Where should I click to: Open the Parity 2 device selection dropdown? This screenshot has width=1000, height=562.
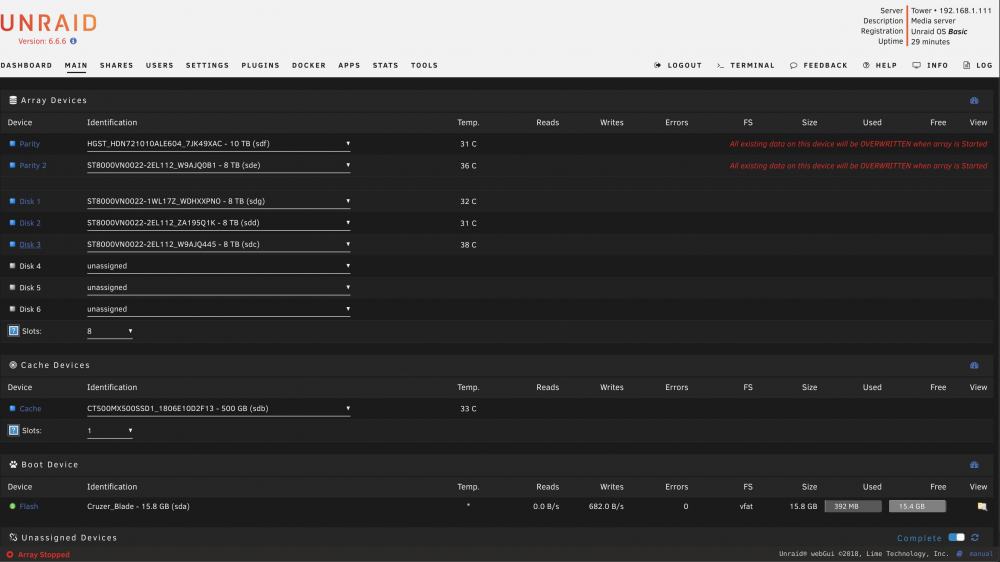tap(218, 166)
